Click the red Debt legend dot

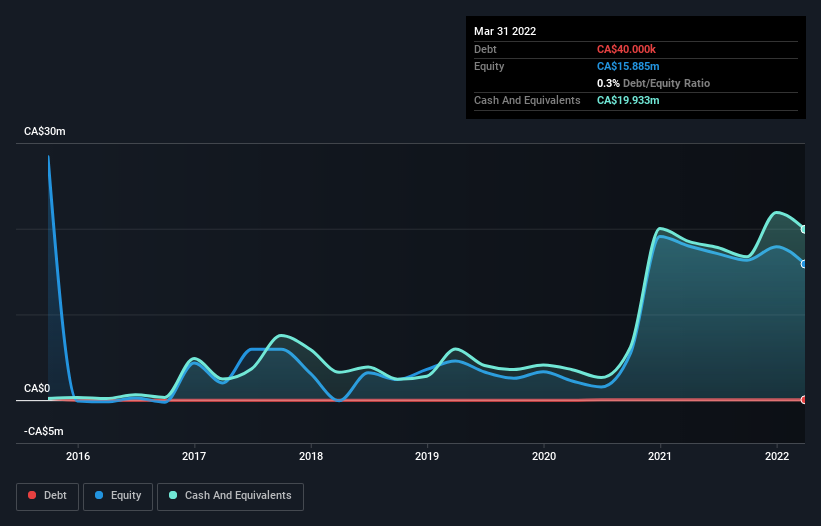32,495
